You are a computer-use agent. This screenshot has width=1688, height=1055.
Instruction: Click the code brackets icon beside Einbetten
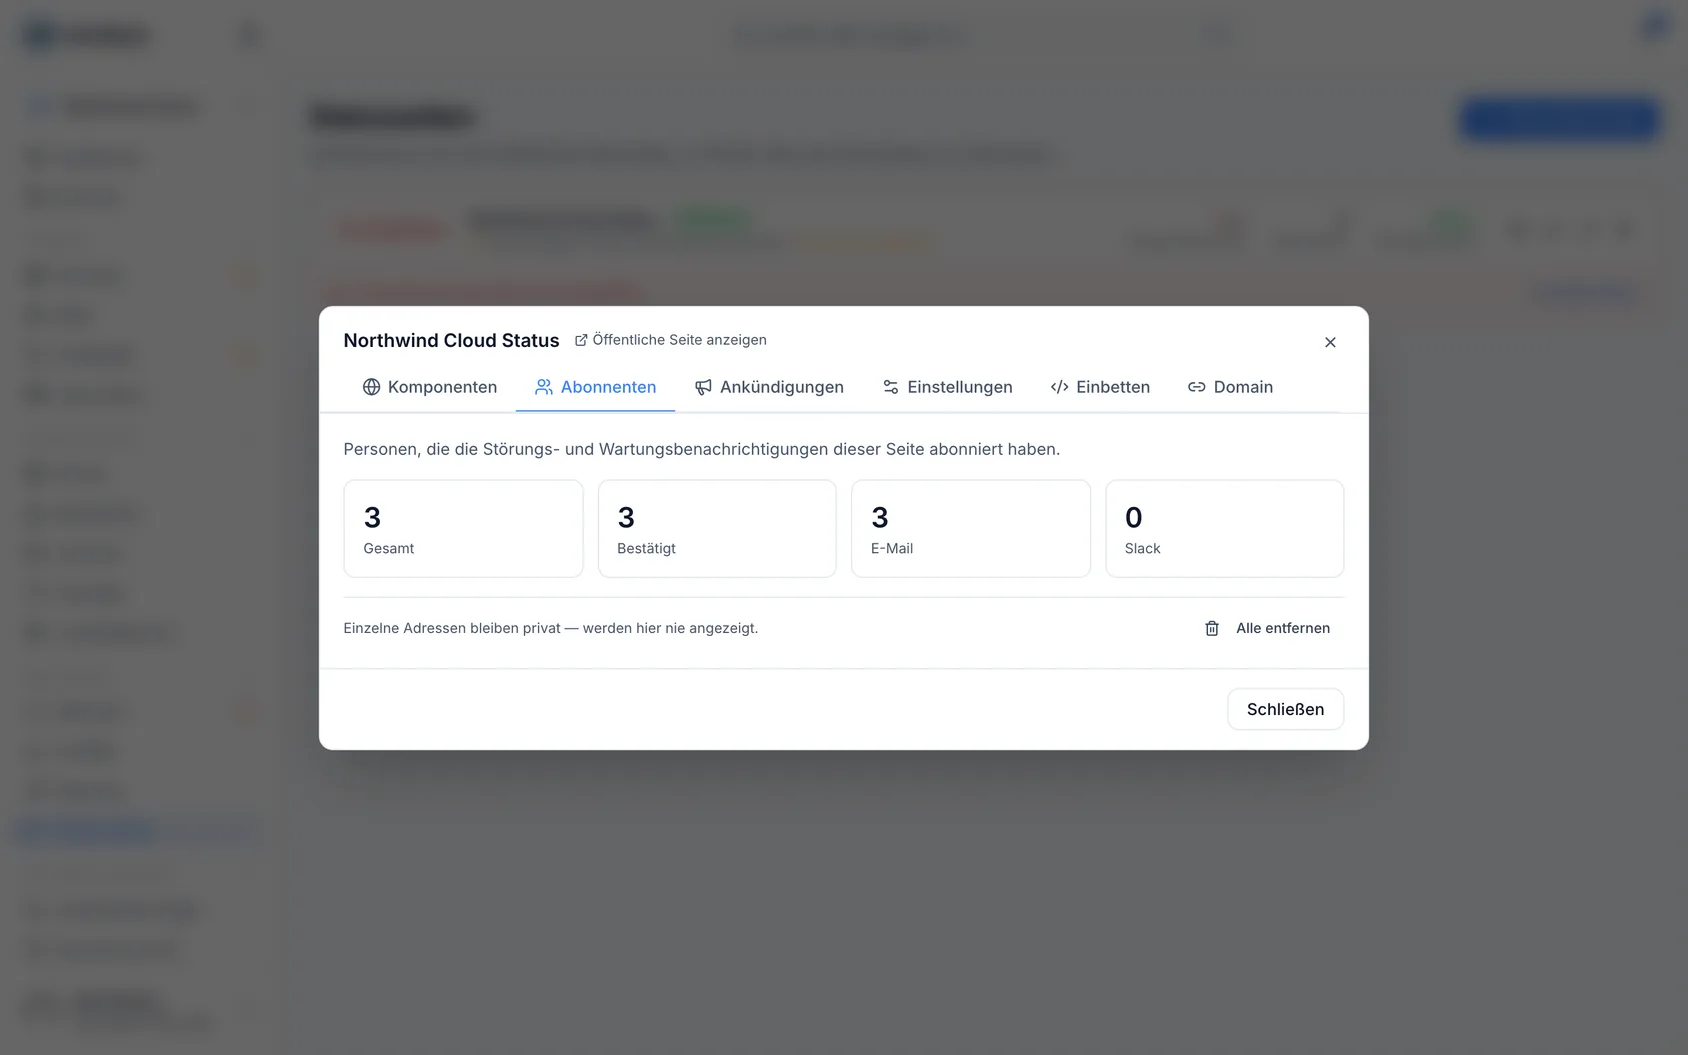1060,387
